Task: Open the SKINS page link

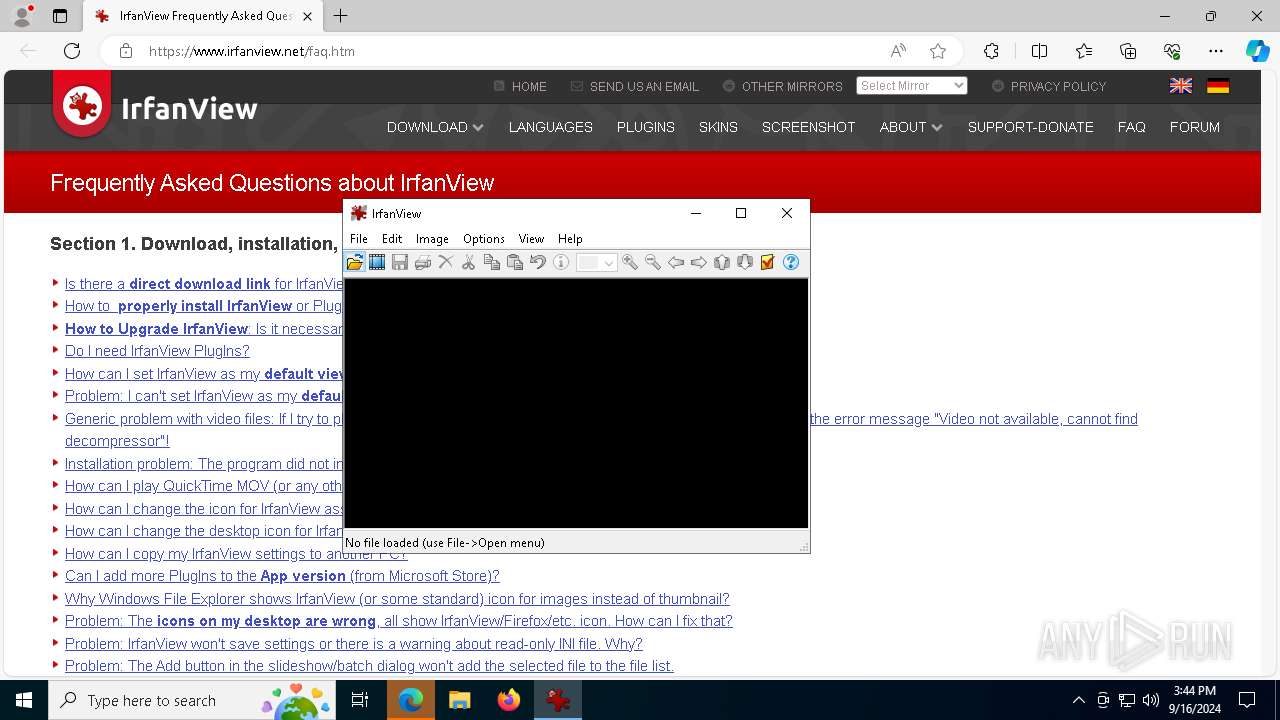Action: (x=718, y=127)
